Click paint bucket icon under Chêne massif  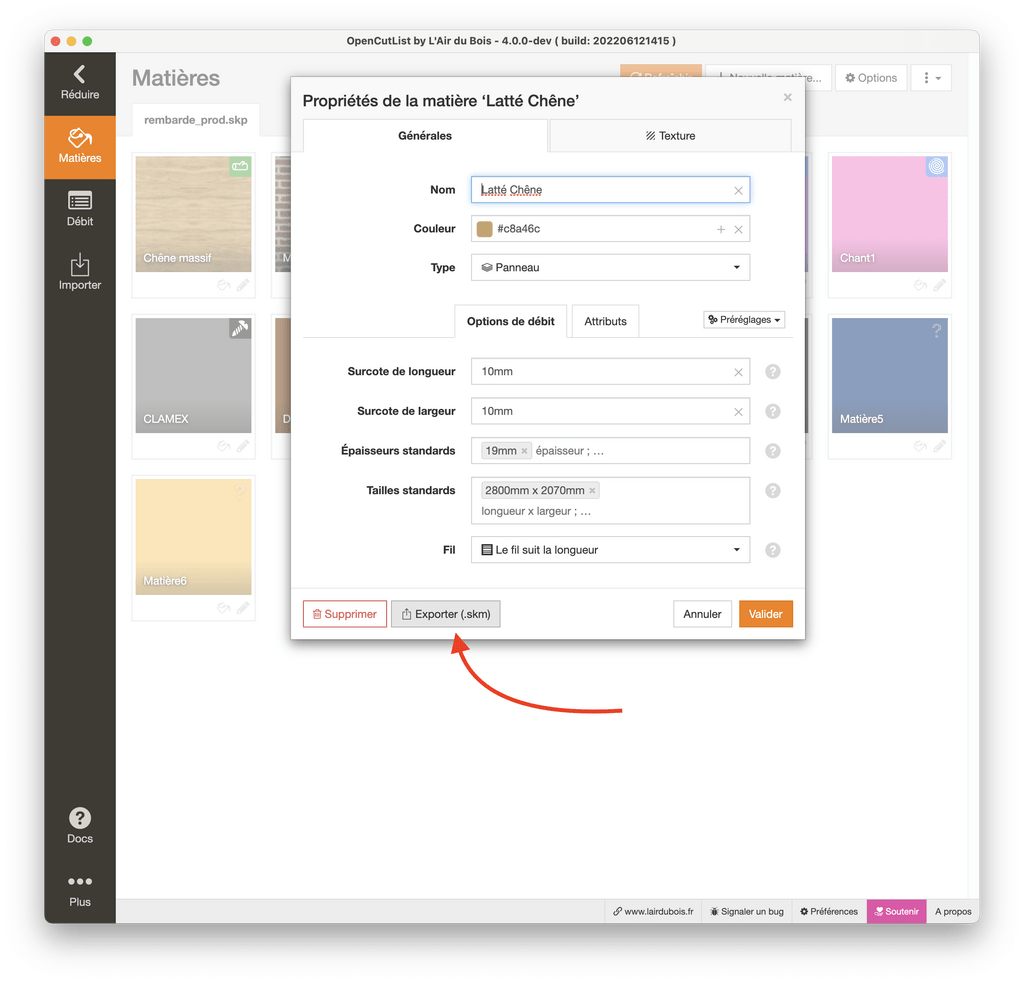pos(224,285)
